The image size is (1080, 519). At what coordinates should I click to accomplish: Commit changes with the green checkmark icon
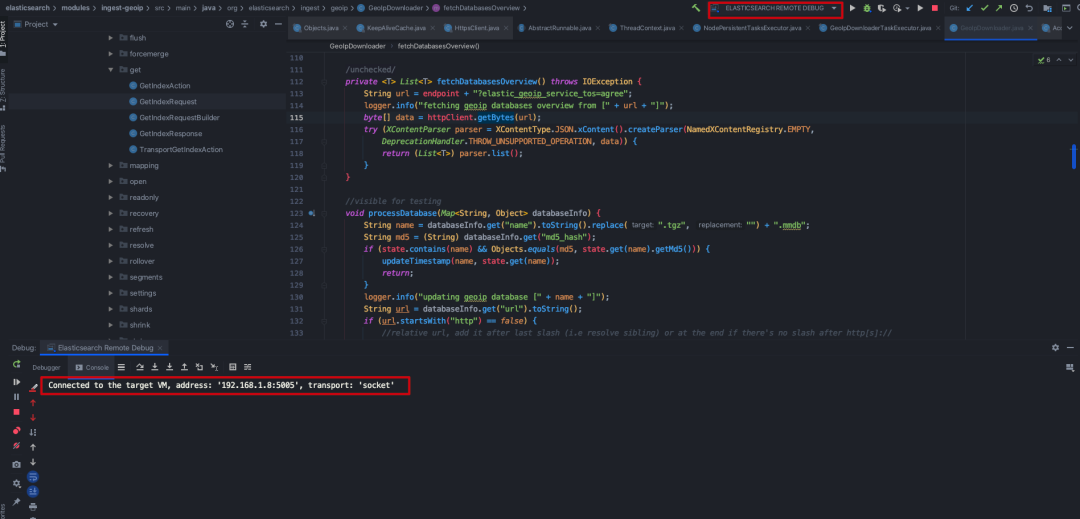click(x=984, y=8)
